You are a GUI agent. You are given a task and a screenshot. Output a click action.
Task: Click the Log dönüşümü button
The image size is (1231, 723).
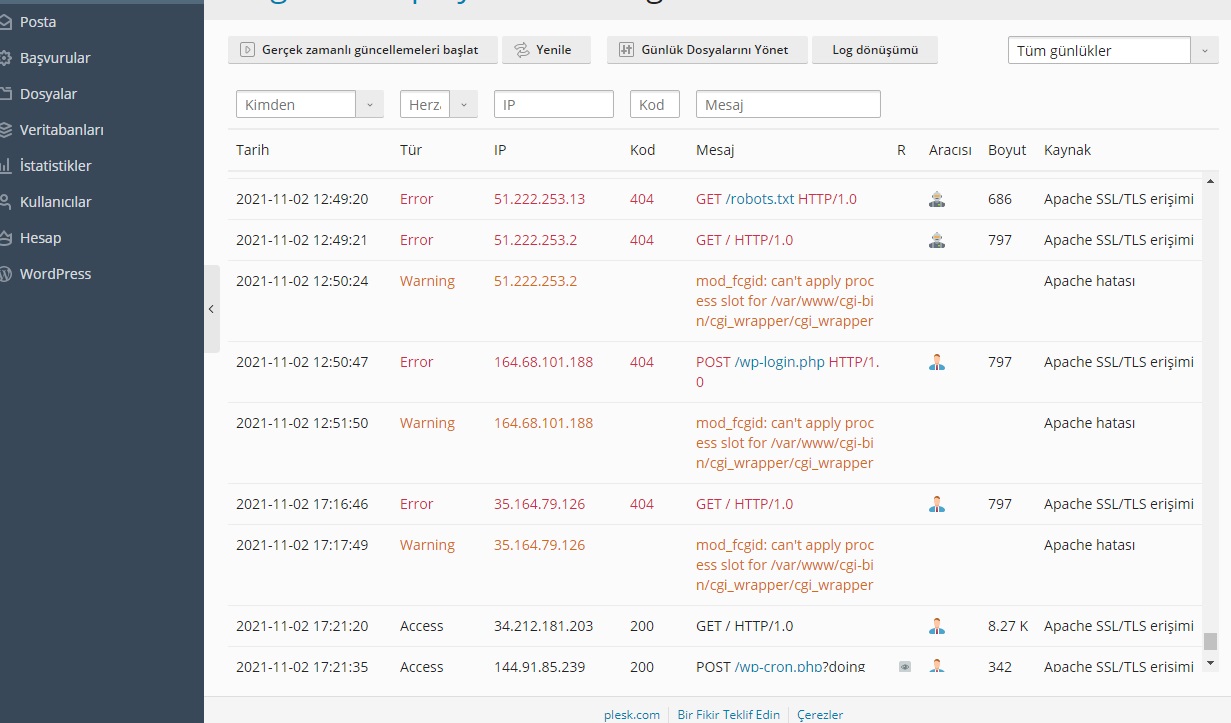[x=875, y=50]
